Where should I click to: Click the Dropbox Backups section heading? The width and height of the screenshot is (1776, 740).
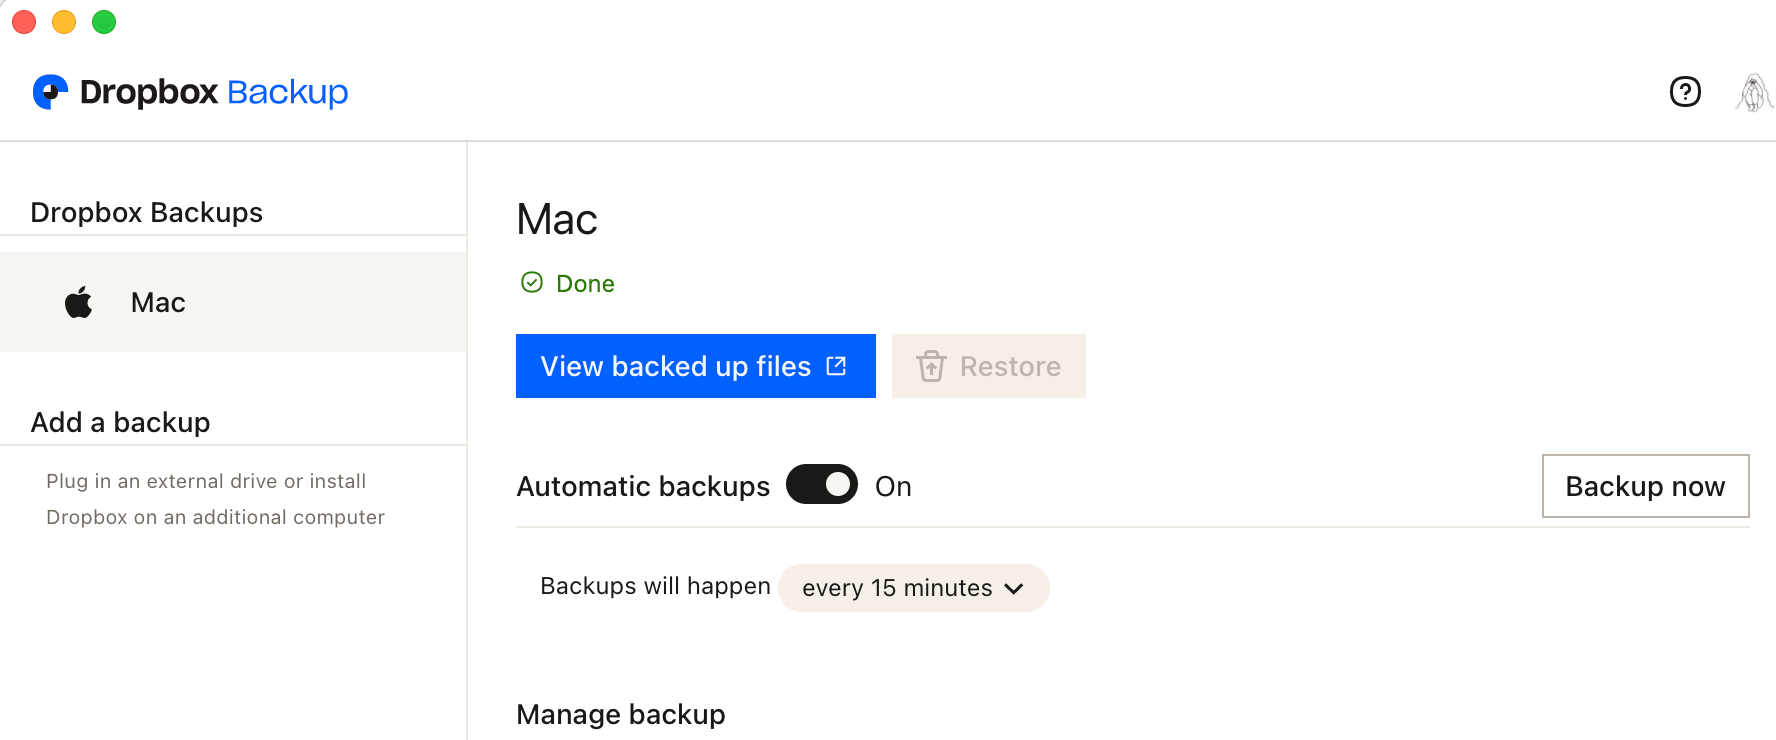point(147,212)
